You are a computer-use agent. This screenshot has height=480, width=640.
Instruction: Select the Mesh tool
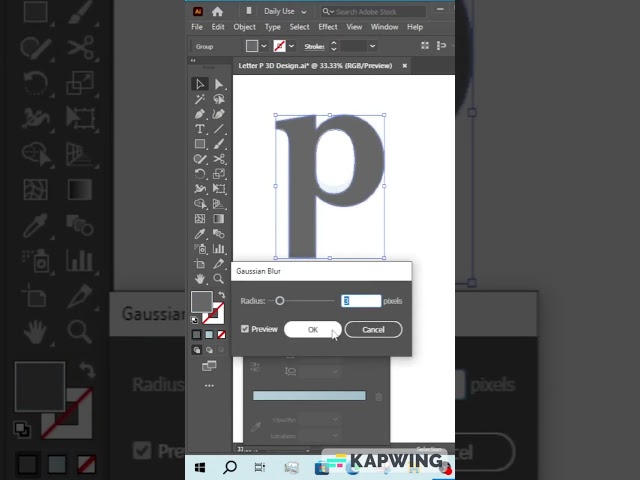tap(200, 219)
